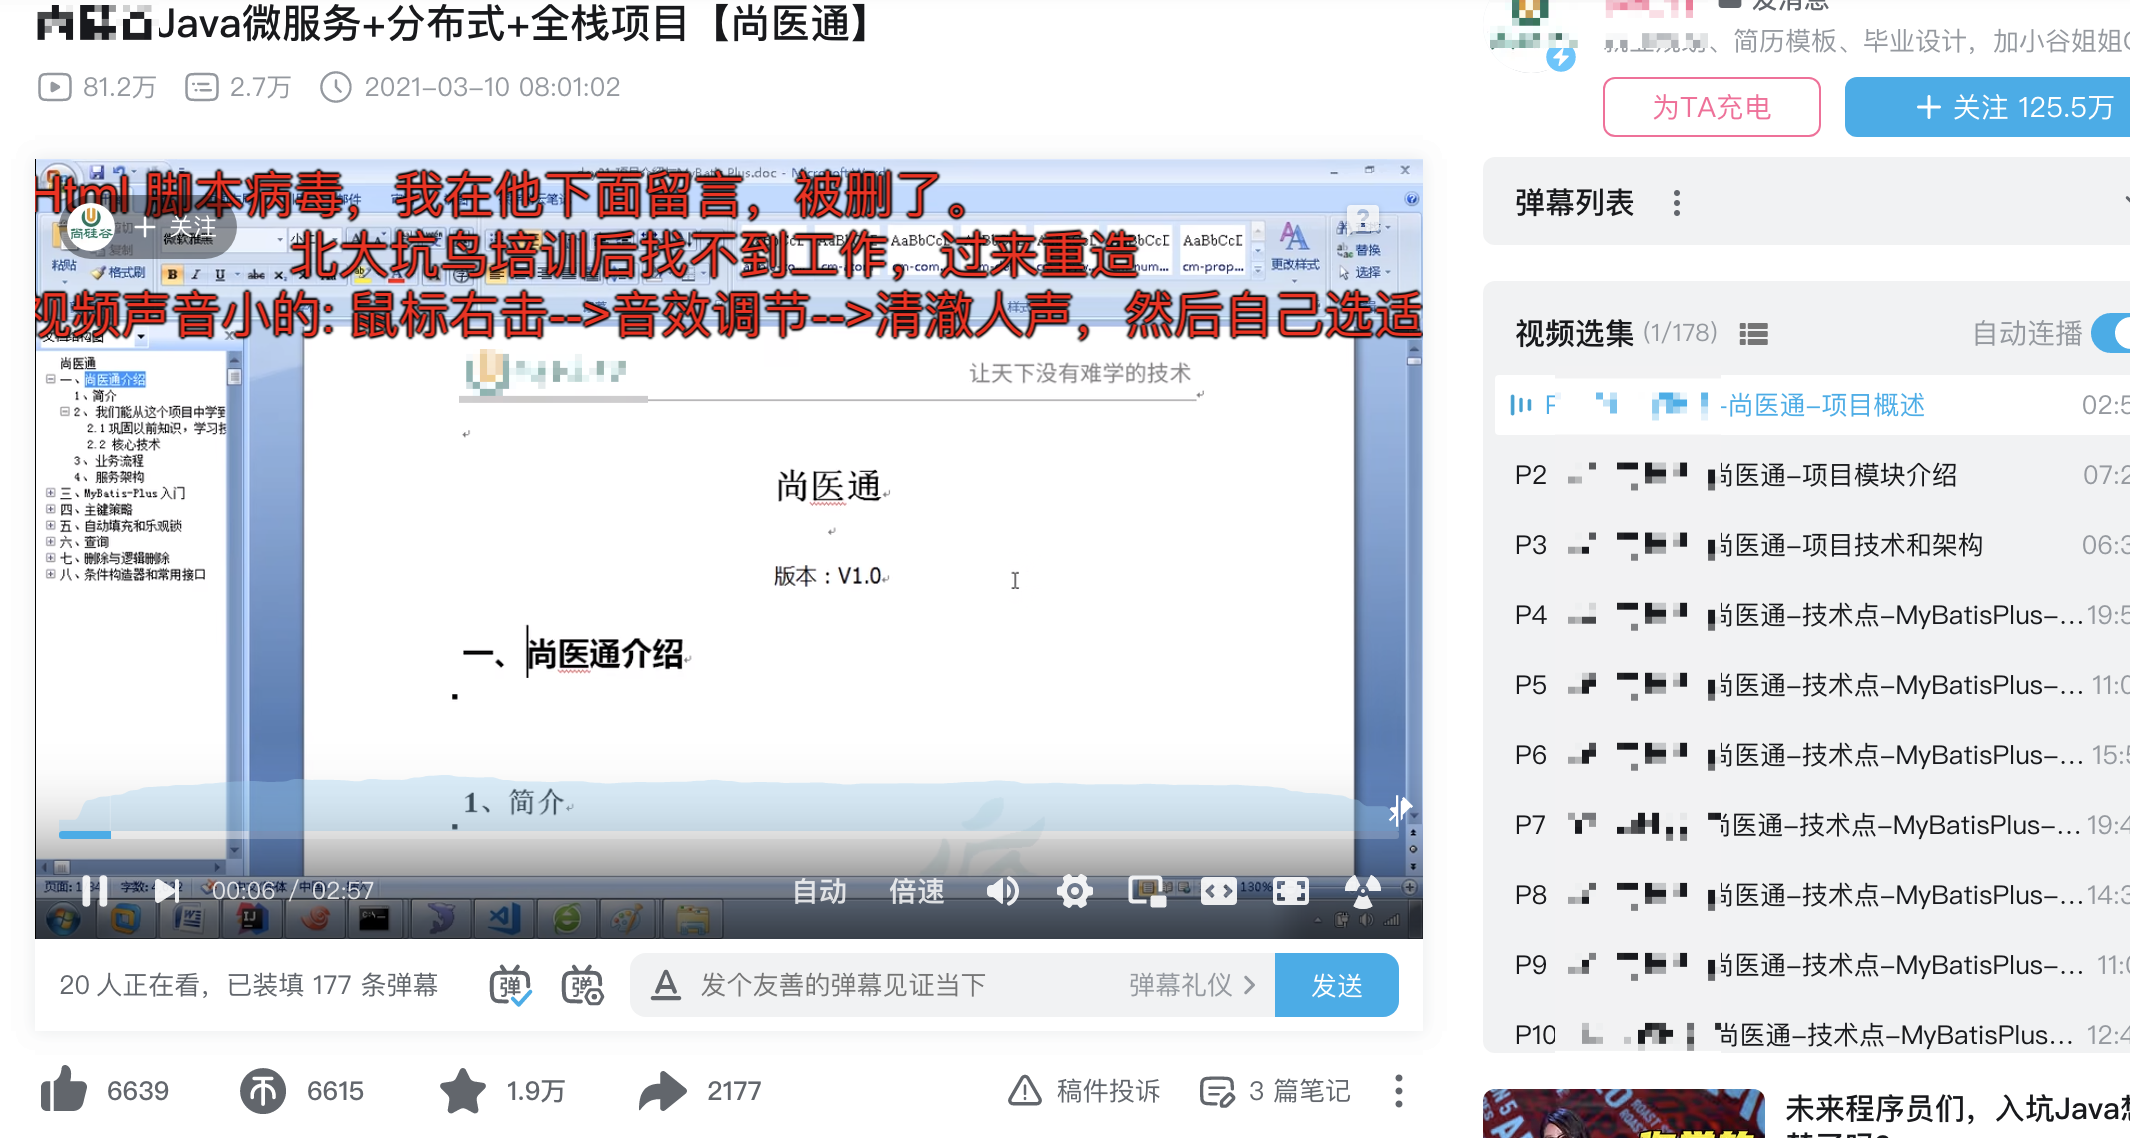The image size is (2130, 1138).
Task: Open the recommended video thumbnail below playlist
Action: click(x=1623, y=1113)
